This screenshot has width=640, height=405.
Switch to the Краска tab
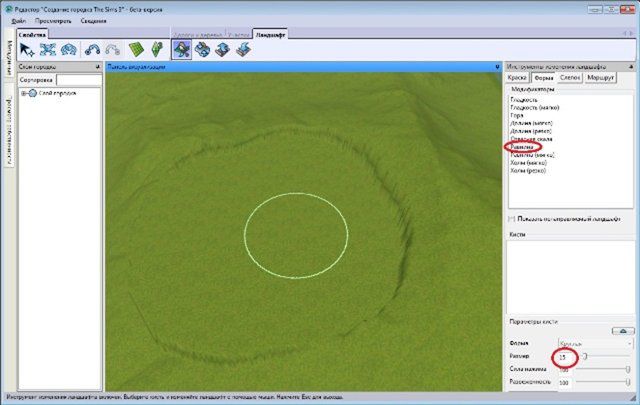(x=517, y=76)
